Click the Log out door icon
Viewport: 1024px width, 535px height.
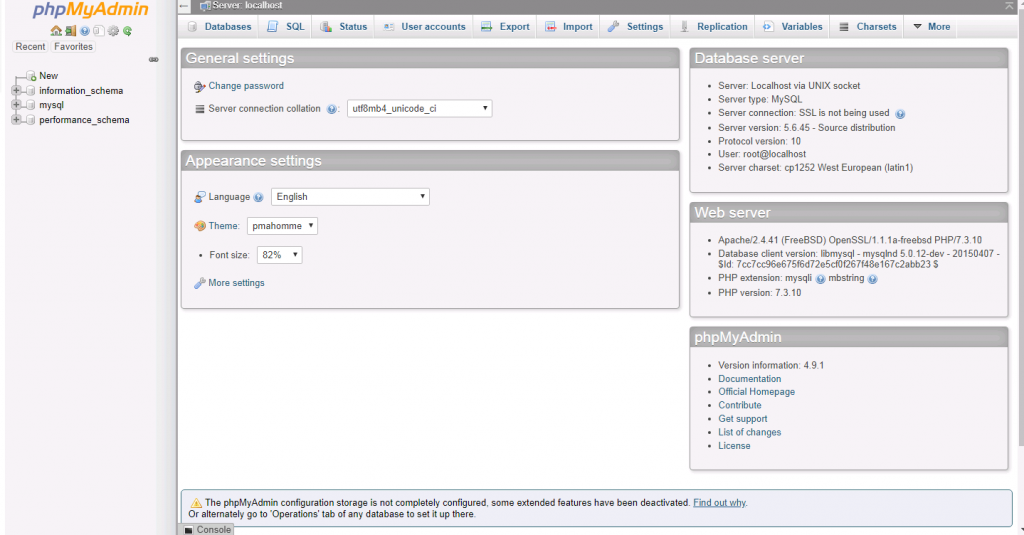pos(71,31)
